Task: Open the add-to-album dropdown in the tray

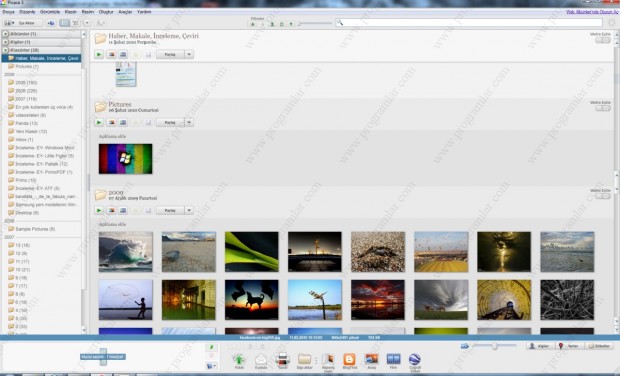Action: click(x=212, y=366)
